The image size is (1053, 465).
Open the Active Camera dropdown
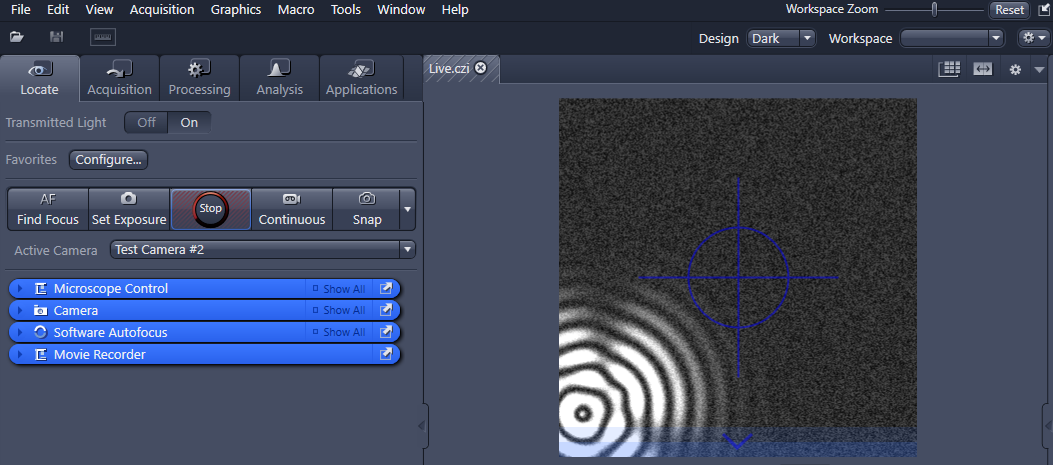point(262,249)
